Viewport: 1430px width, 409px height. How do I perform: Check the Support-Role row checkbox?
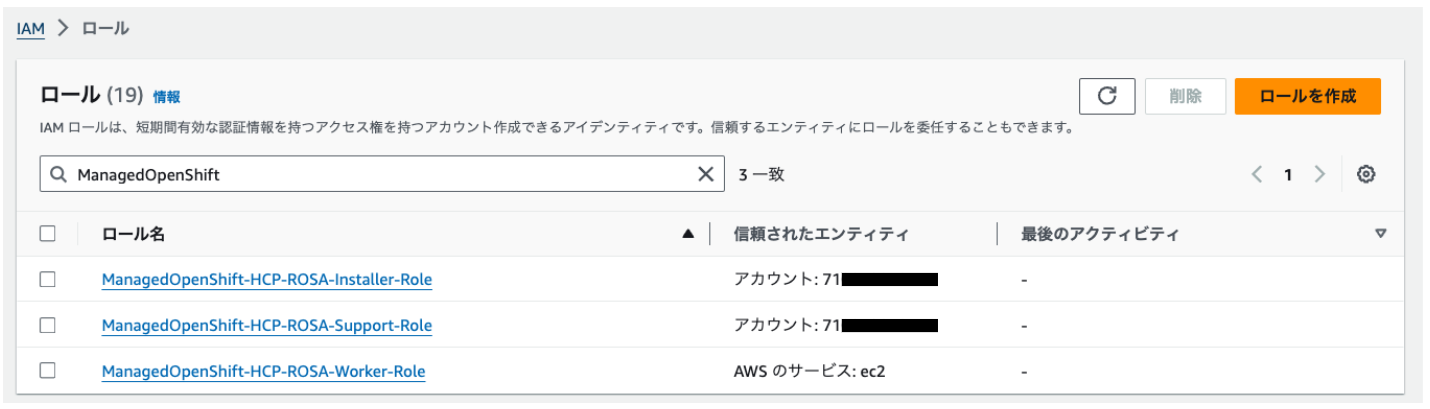[x=47, y=325]
